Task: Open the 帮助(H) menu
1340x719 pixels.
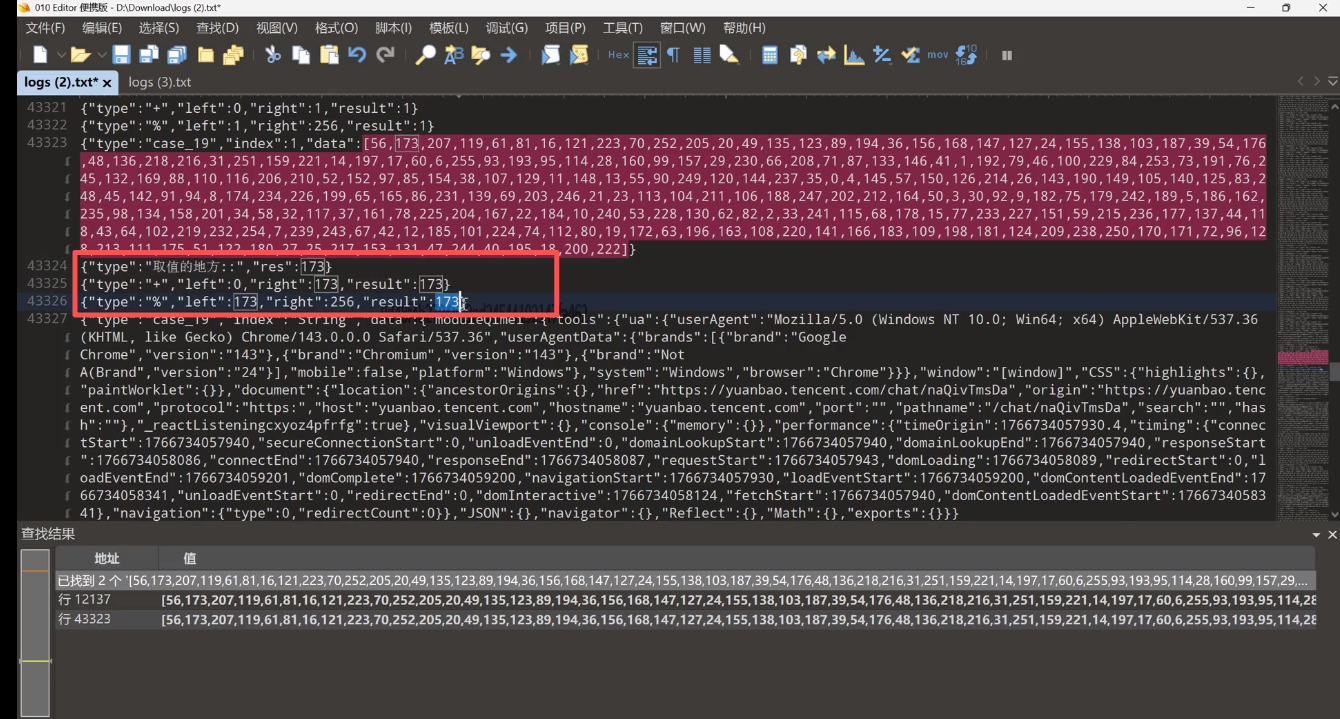Action: tap(744, 27)
